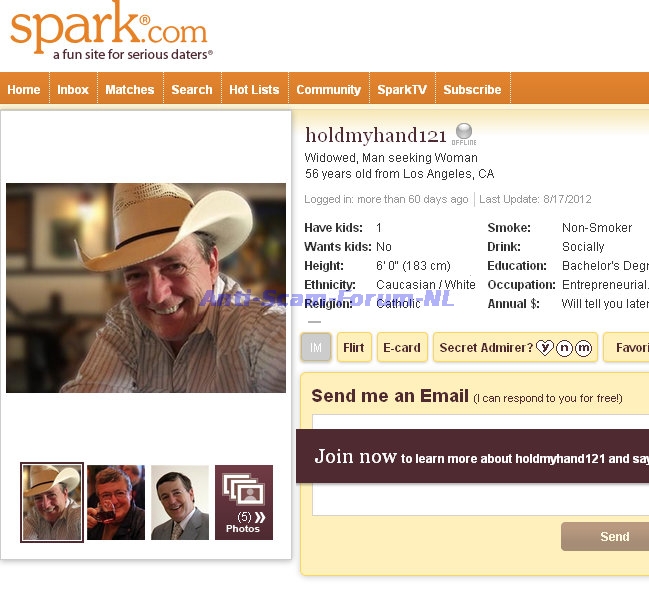The width and height of the screenshot is (649, 595).
Task: Open Hot Lists in navigation bar
Action: (254, 89)
